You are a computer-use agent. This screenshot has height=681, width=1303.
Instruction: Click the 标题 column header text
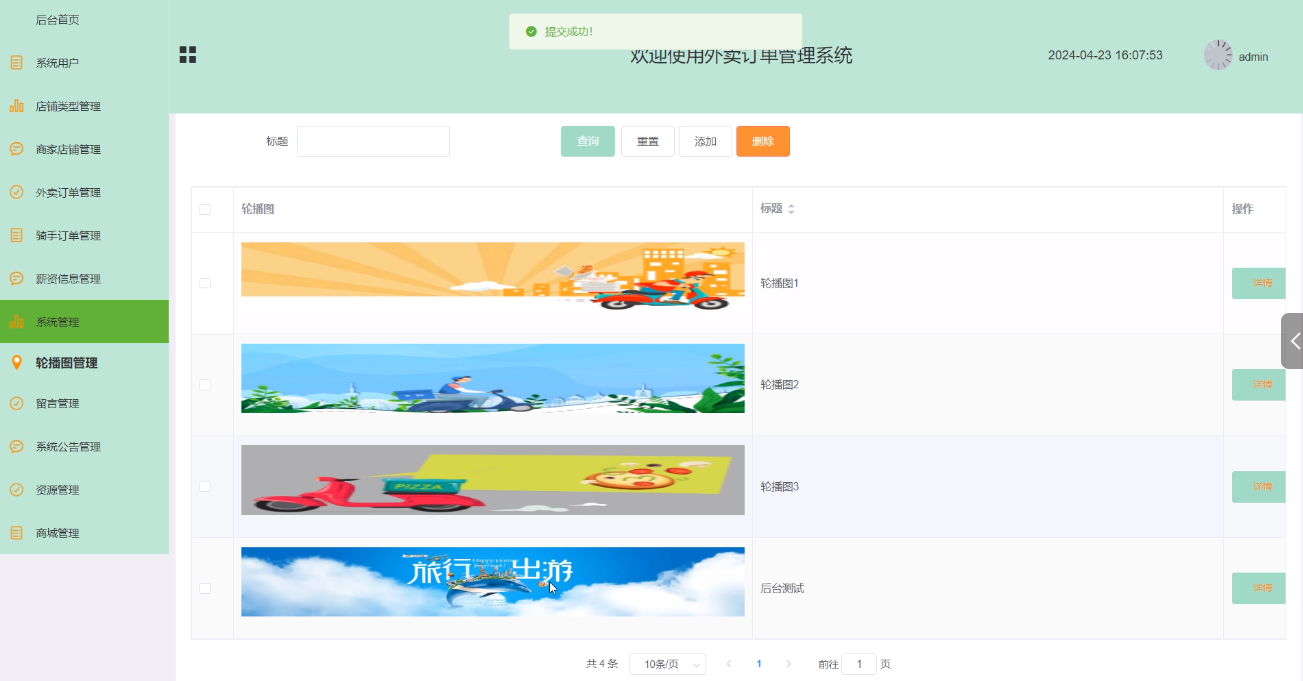pos(771,209)
